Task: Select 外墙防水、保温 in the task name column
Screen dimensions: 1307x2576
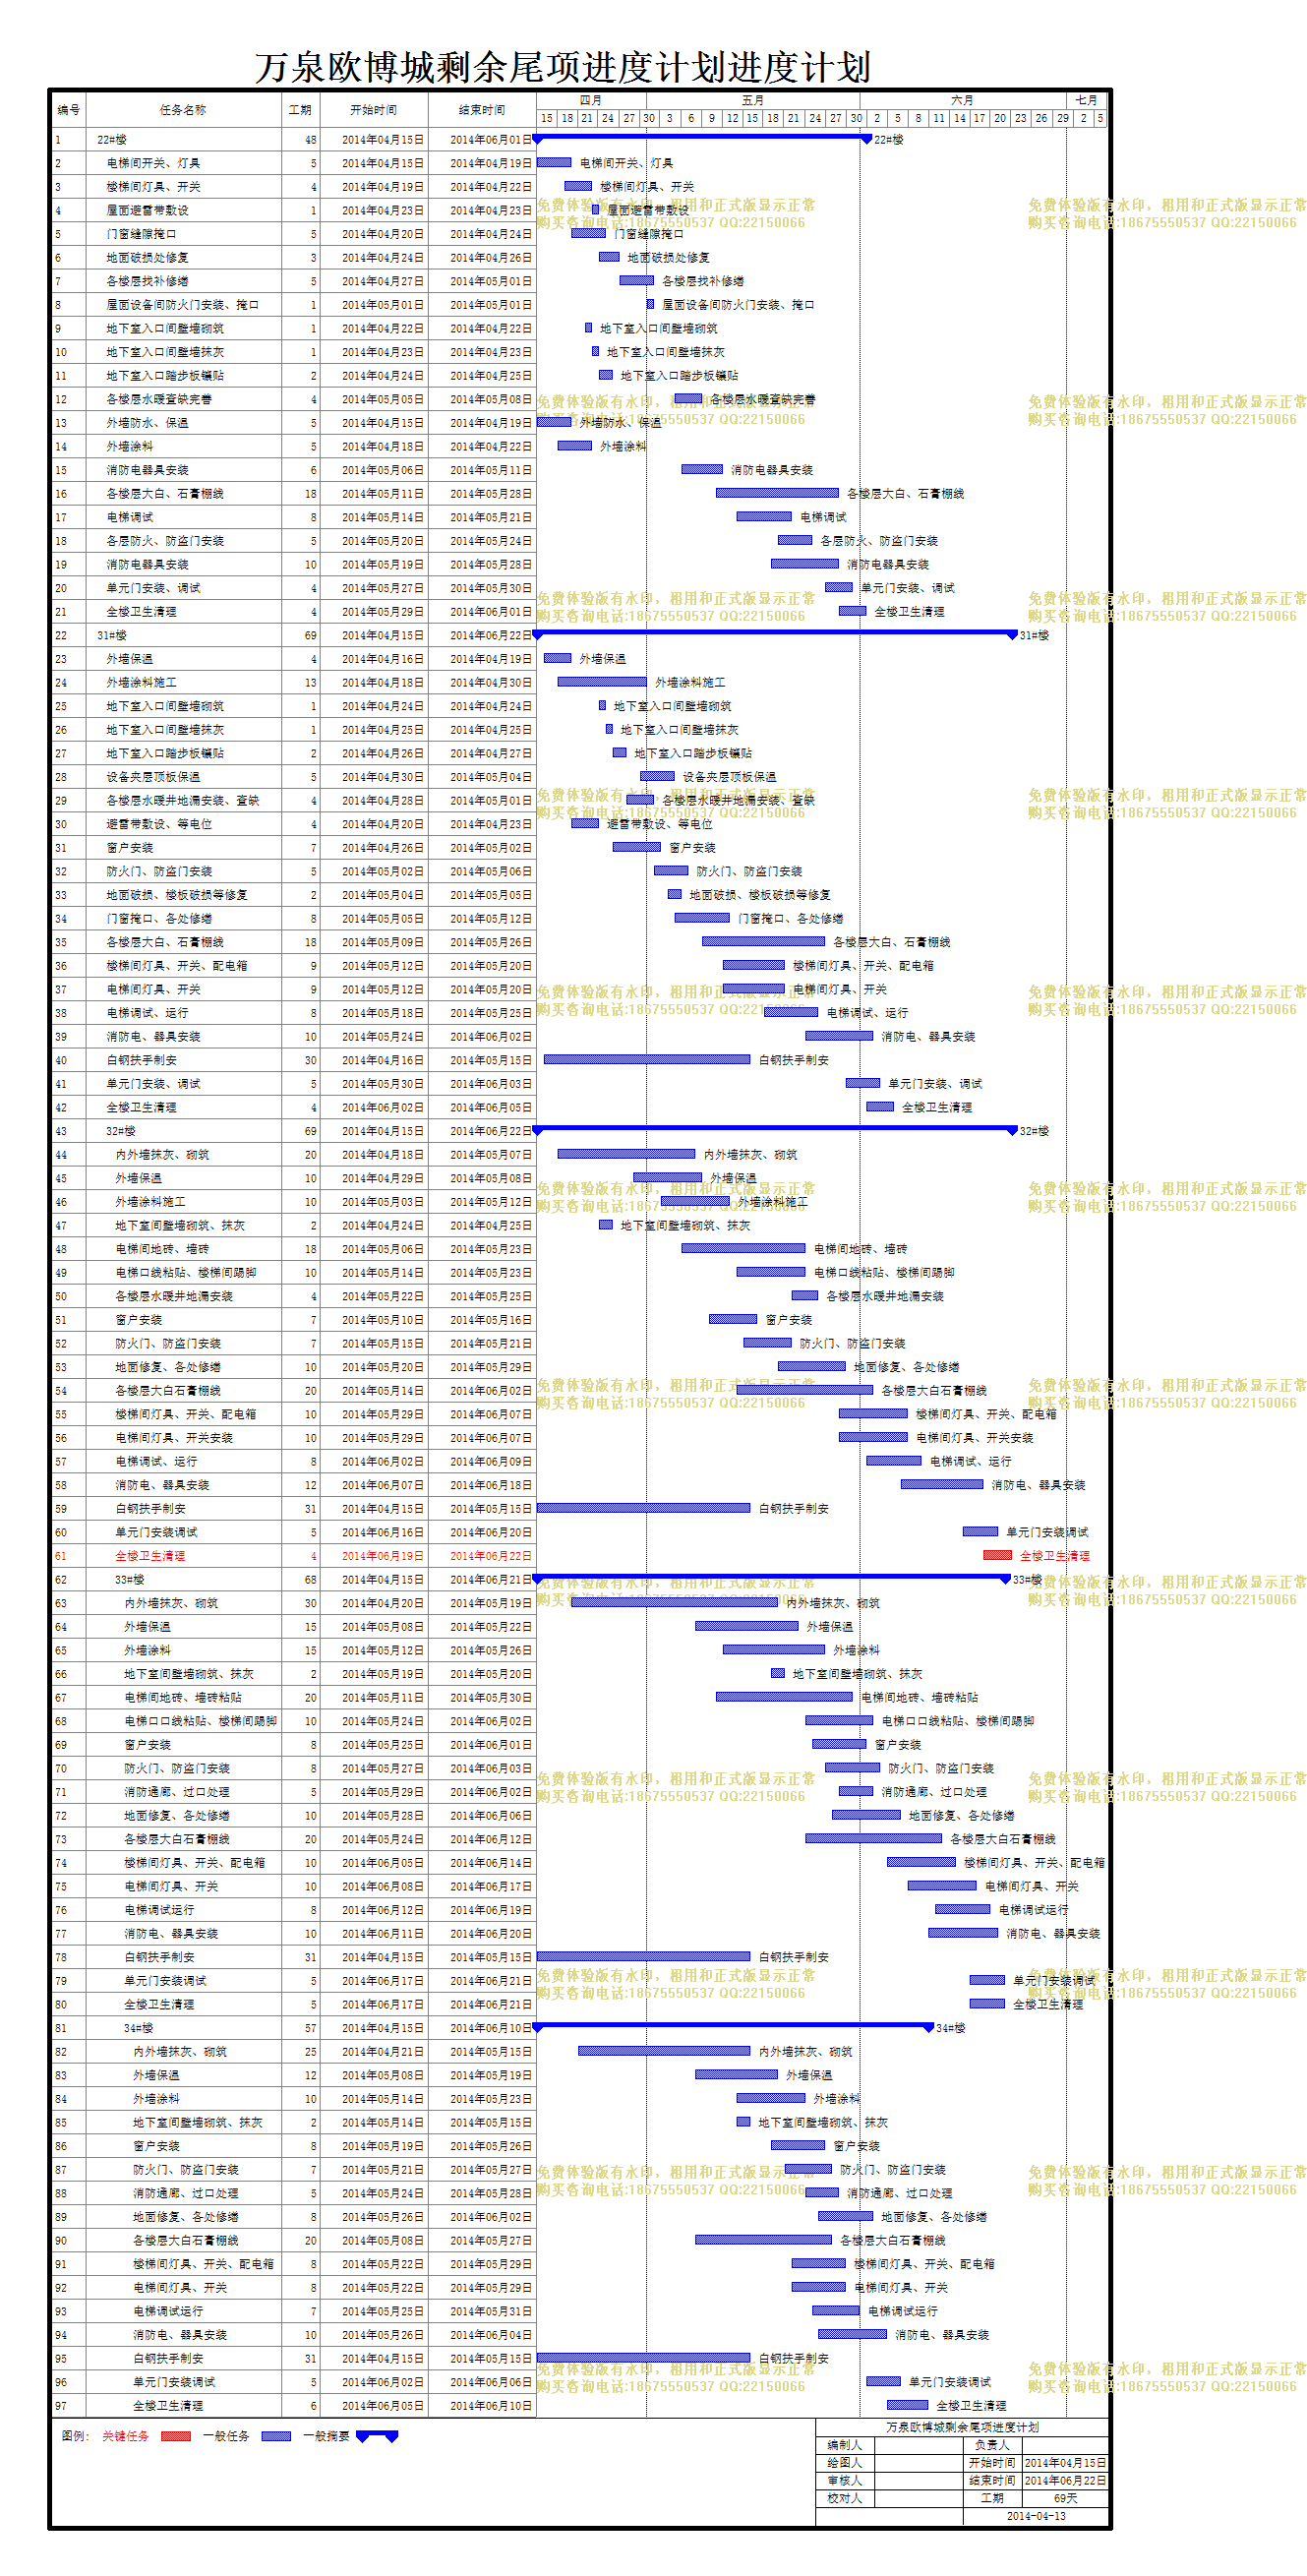Action: coord(148,424)
